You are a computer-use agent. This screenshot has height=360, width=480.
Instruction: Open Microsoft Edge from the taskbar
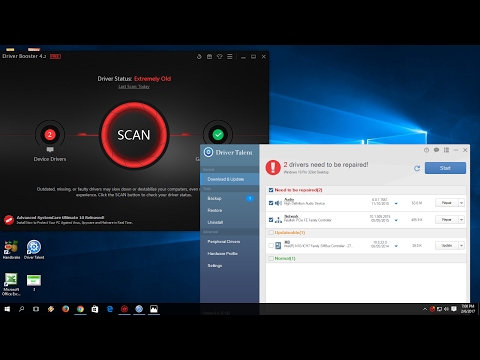pyautogui.click(x=110, y=309)
